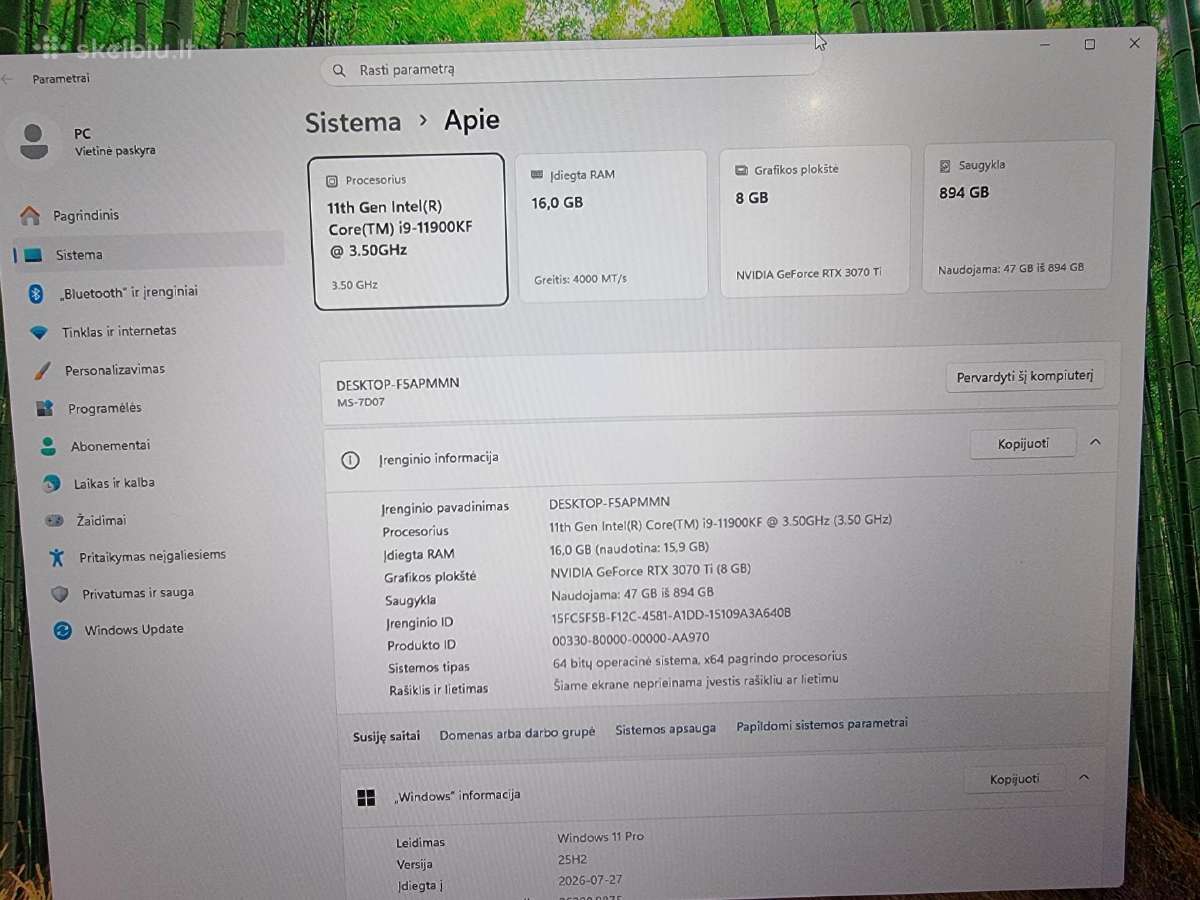
Task: Click the MS-7D07 model text
Action: (x=361, y=402)
